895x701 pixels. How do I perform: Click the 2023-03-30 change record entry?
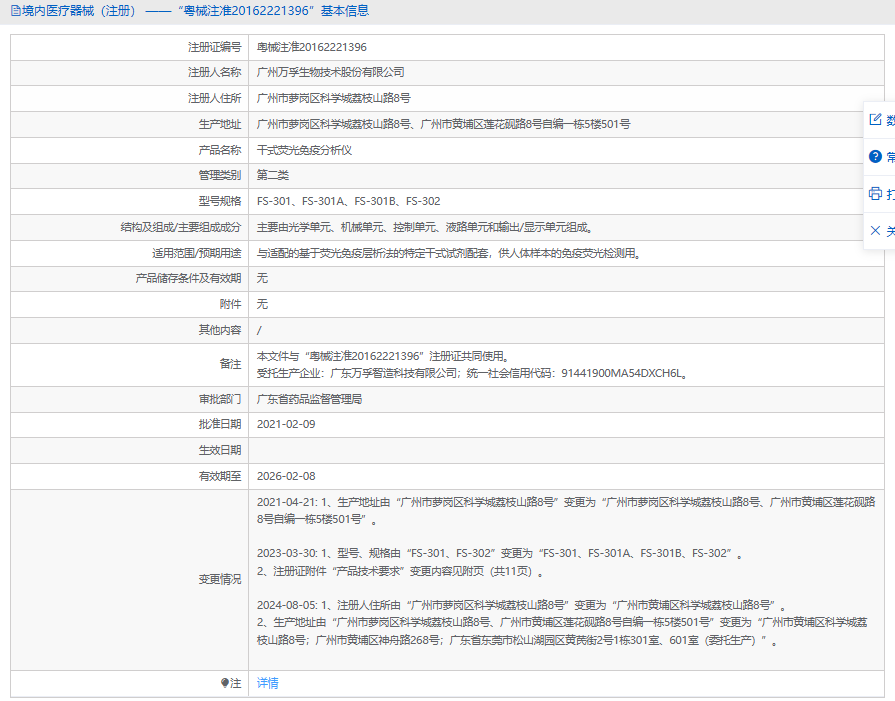pyautogui.click(x=500, y=553)
